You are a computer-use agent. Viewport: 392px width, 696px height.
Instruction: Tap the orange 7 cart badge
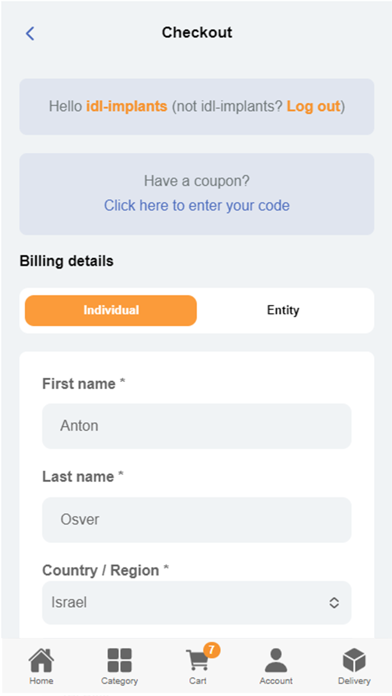pyautogui.click(x=212, y=650)
